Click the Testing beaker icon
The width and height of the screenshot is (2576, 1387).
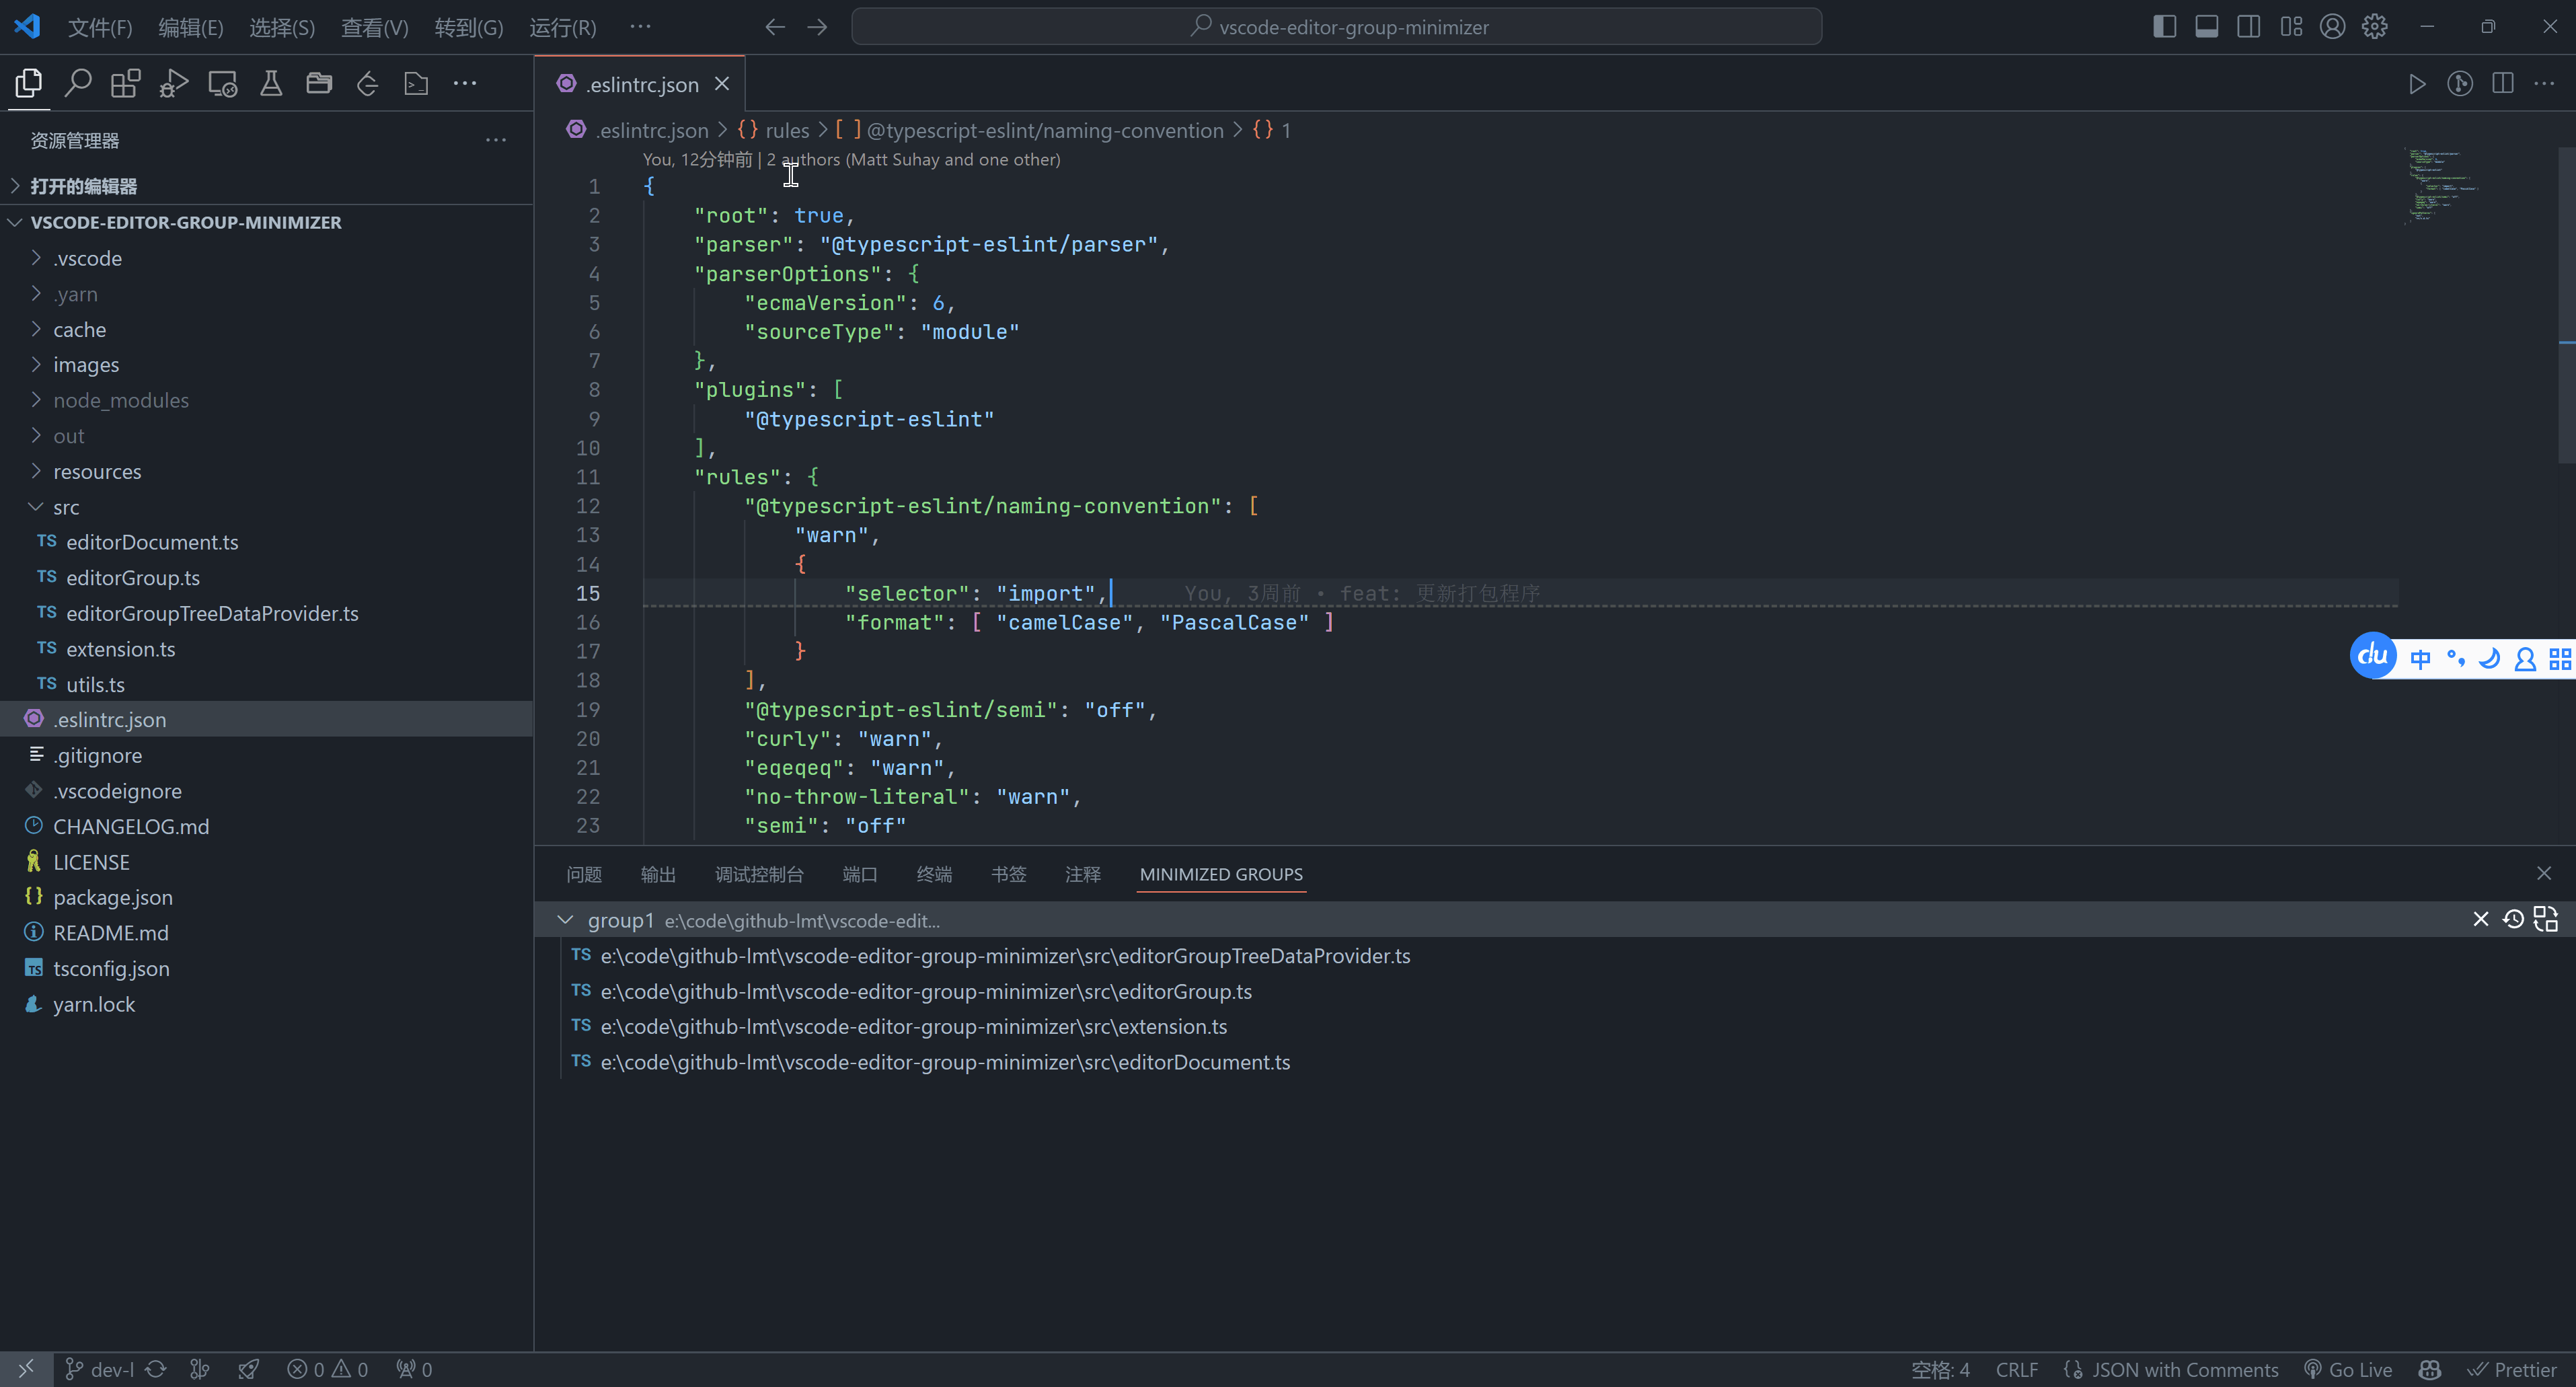coord(270,83)
